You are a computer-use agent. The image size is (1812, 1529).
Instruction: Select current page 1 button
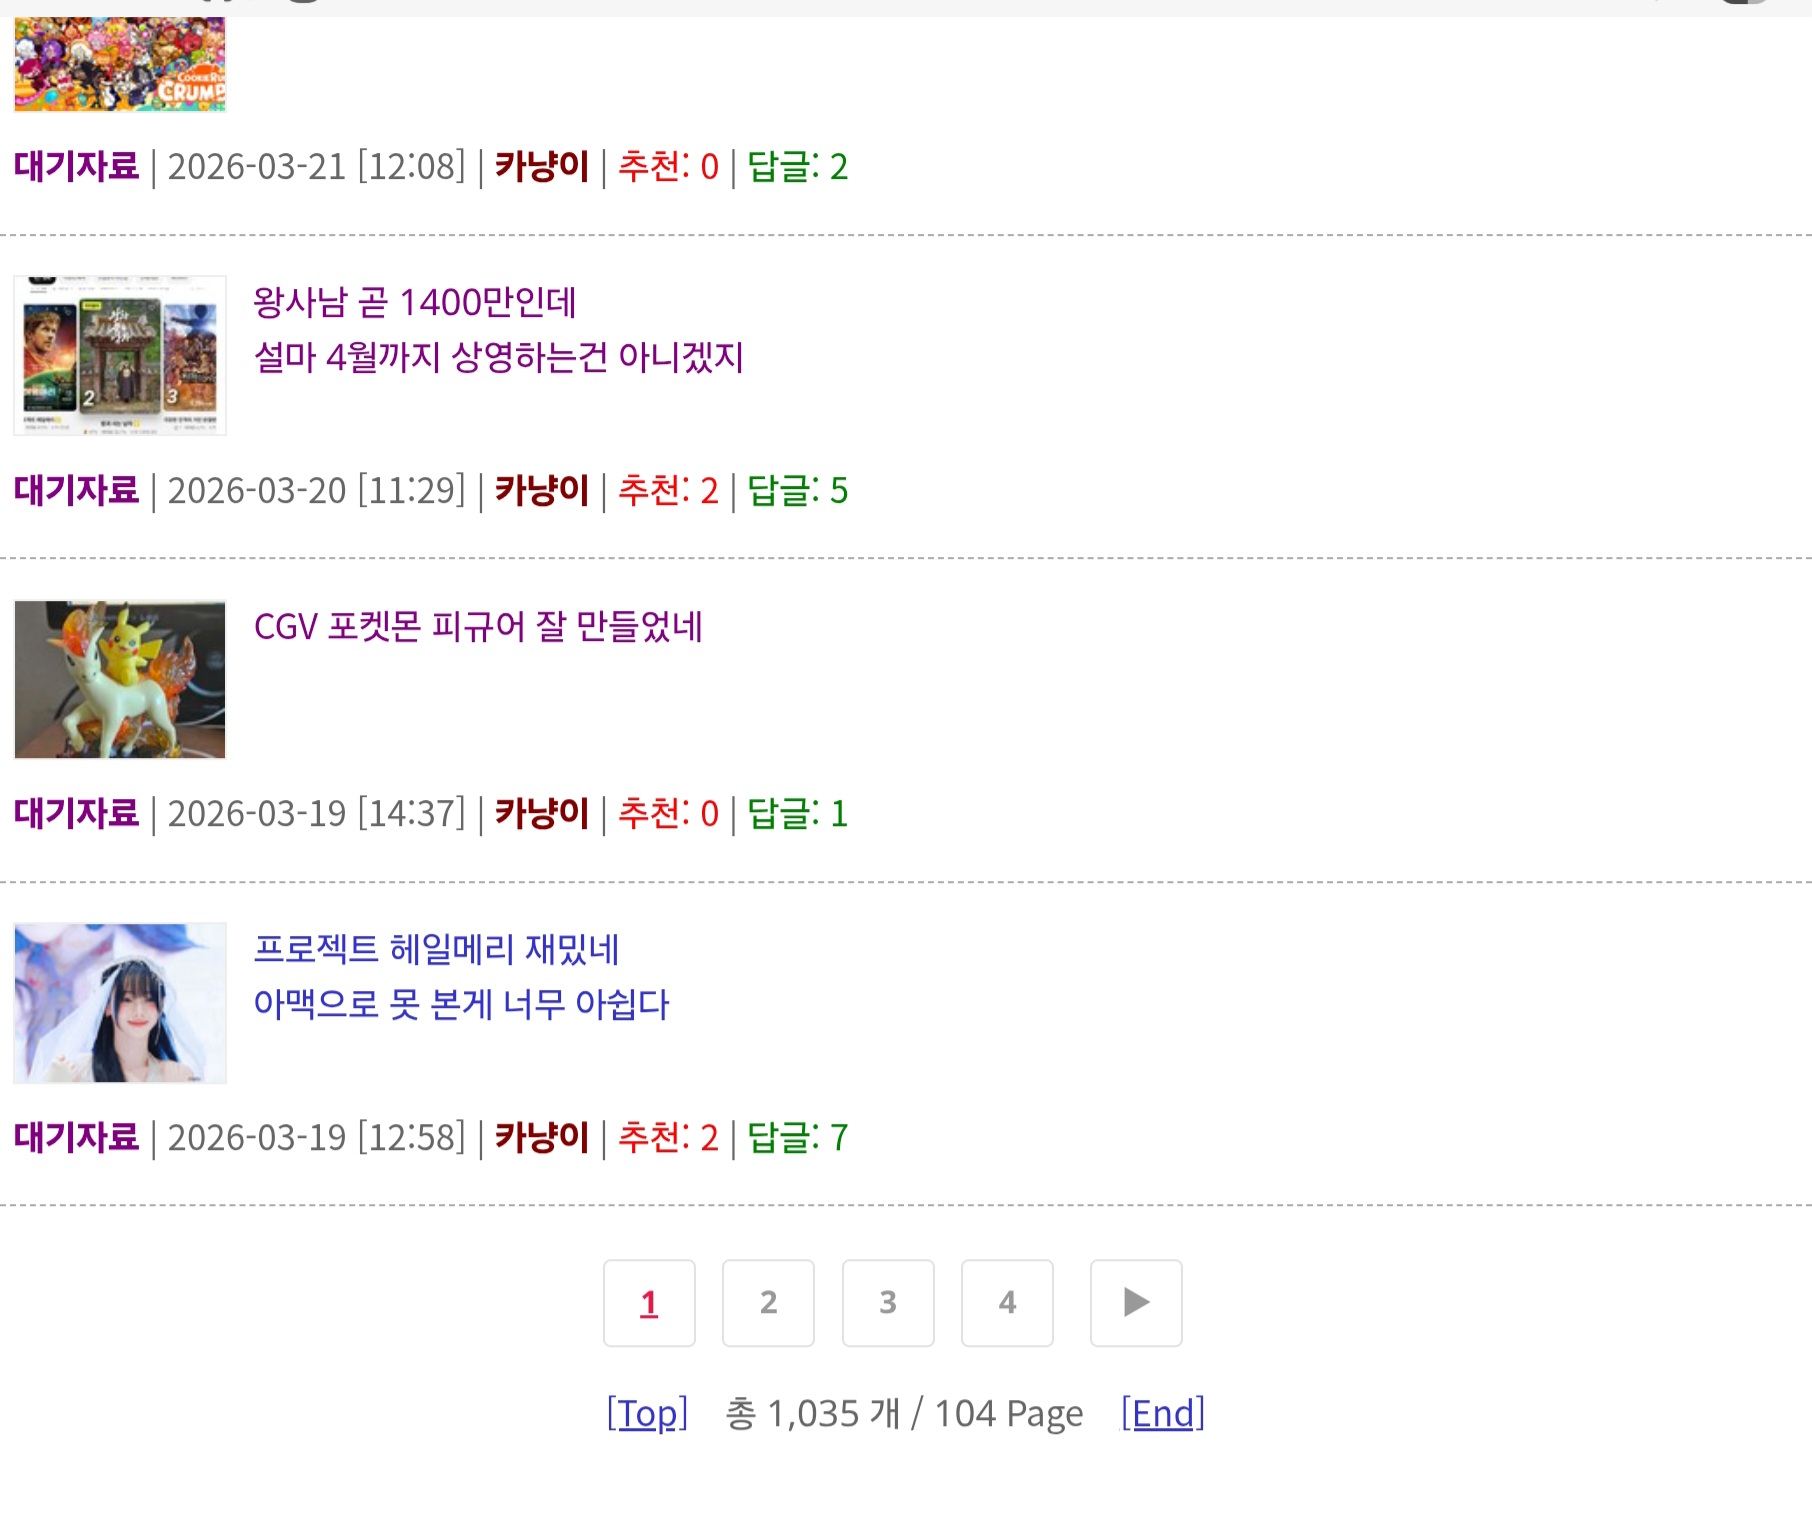(649, 1303)
